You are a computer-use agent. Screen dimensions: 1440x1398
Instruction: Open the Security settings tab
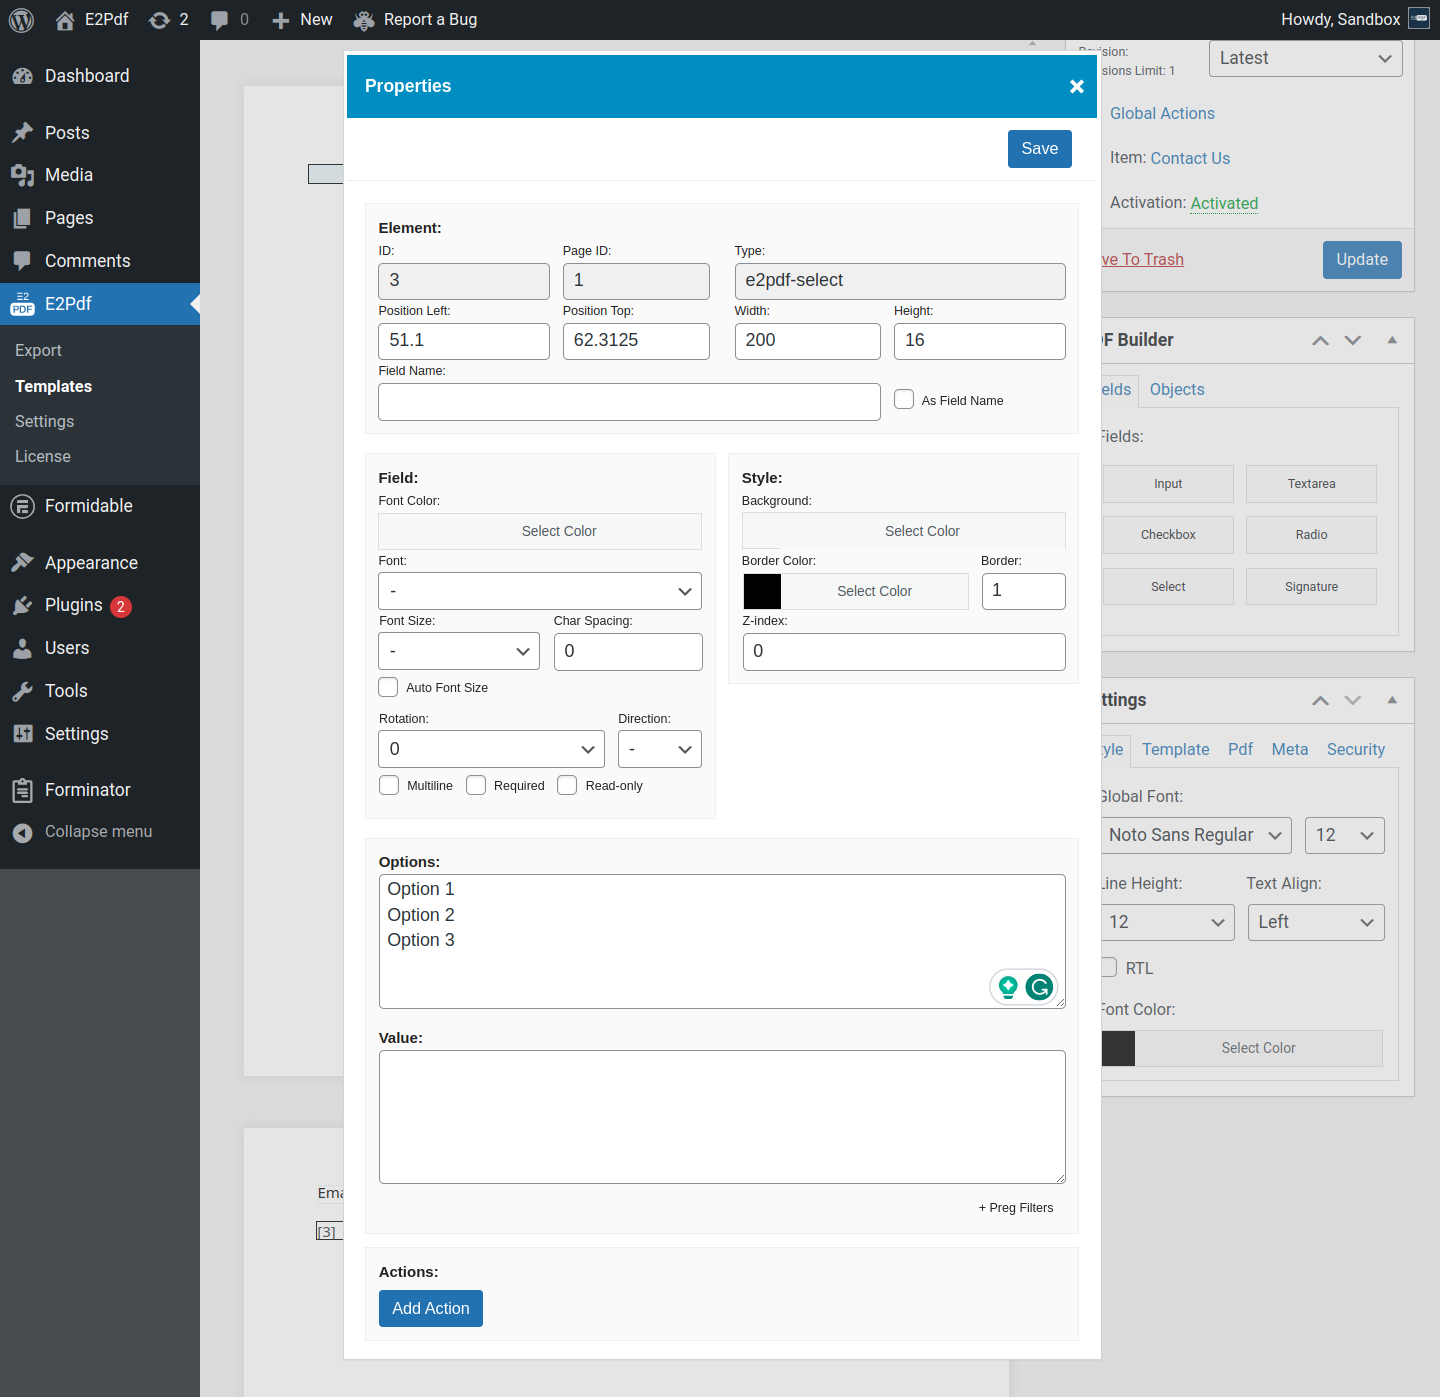pyautogui.click(x=1355, y=749)
